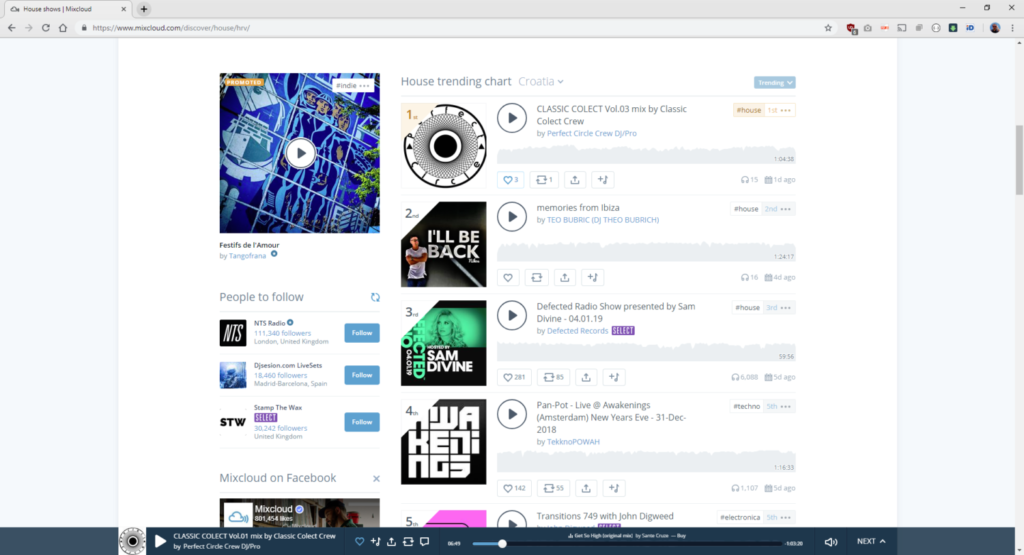Open Tangofrana profile link
1024x555 pixels.
248,256
